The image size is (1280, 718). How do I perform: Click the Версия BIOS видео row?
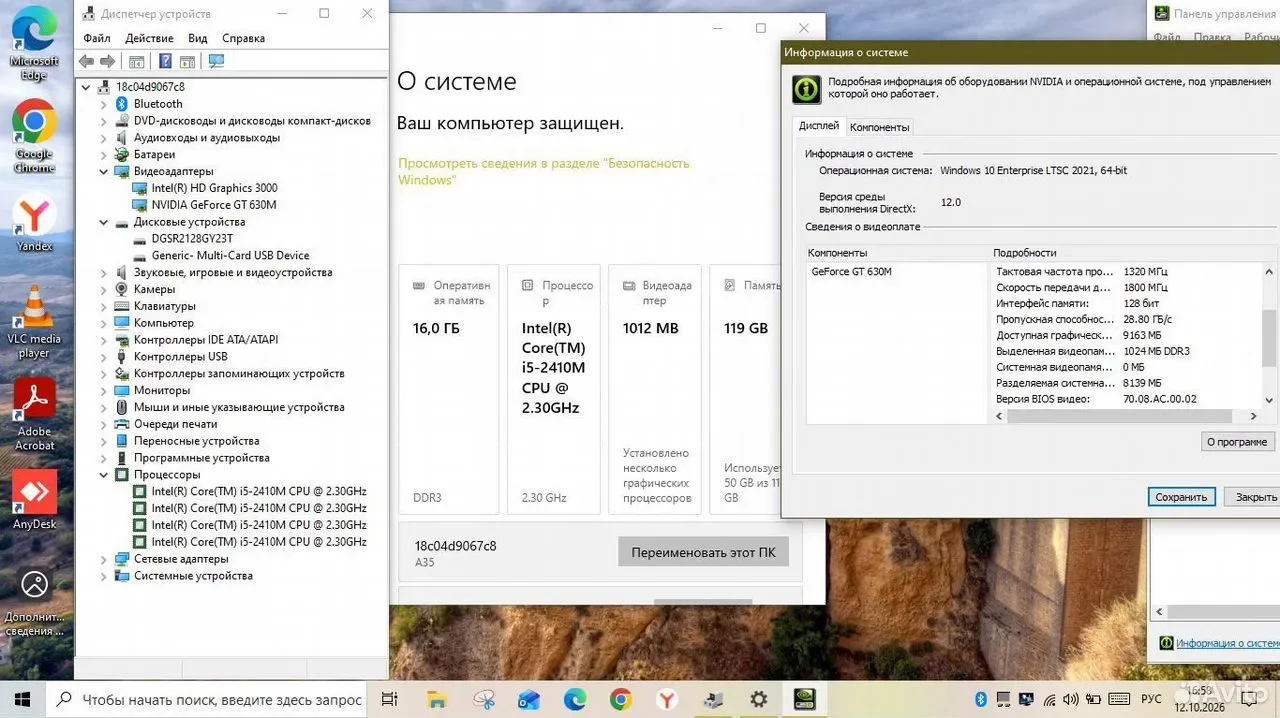[1126, 399]
